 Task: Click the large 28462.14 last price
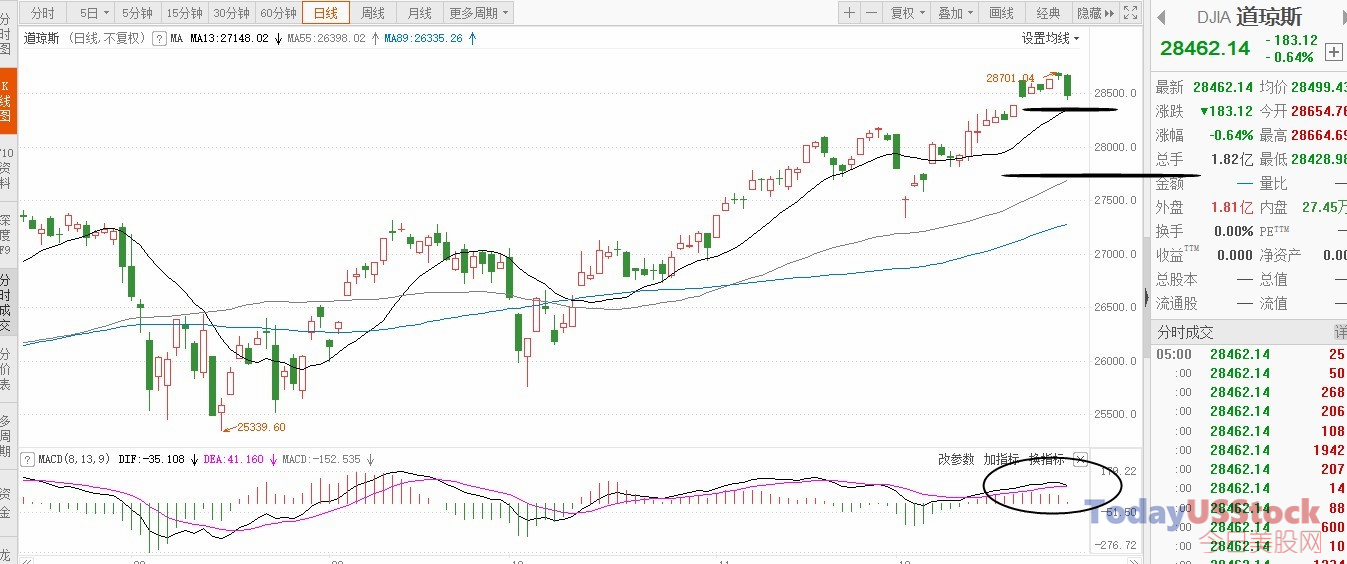click(x=1205, y=48)
